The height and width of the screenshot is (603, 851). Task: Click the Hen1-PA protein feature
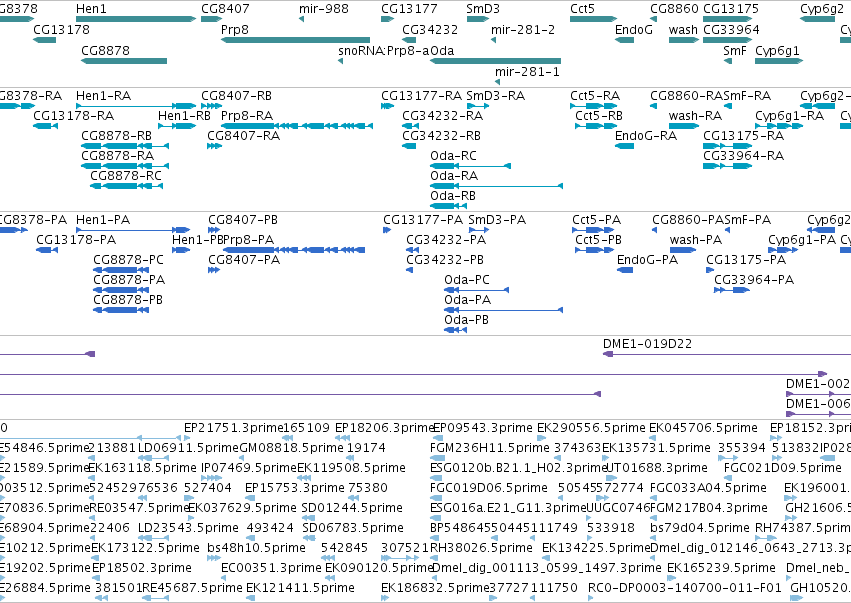133,230
